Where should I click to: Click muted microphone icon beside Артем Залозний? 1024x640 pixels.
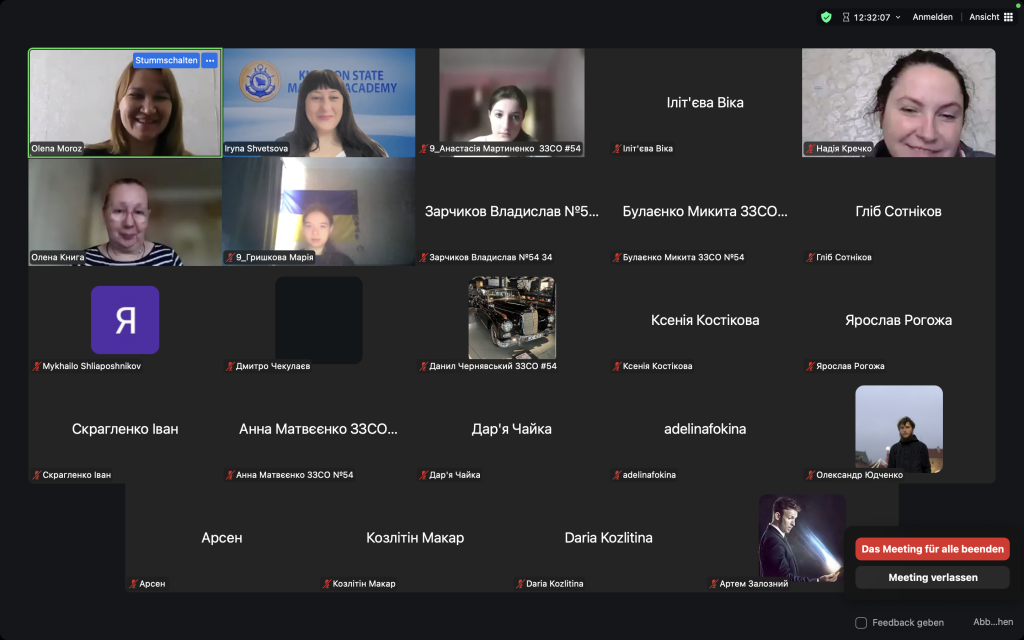tap(713, 584)
